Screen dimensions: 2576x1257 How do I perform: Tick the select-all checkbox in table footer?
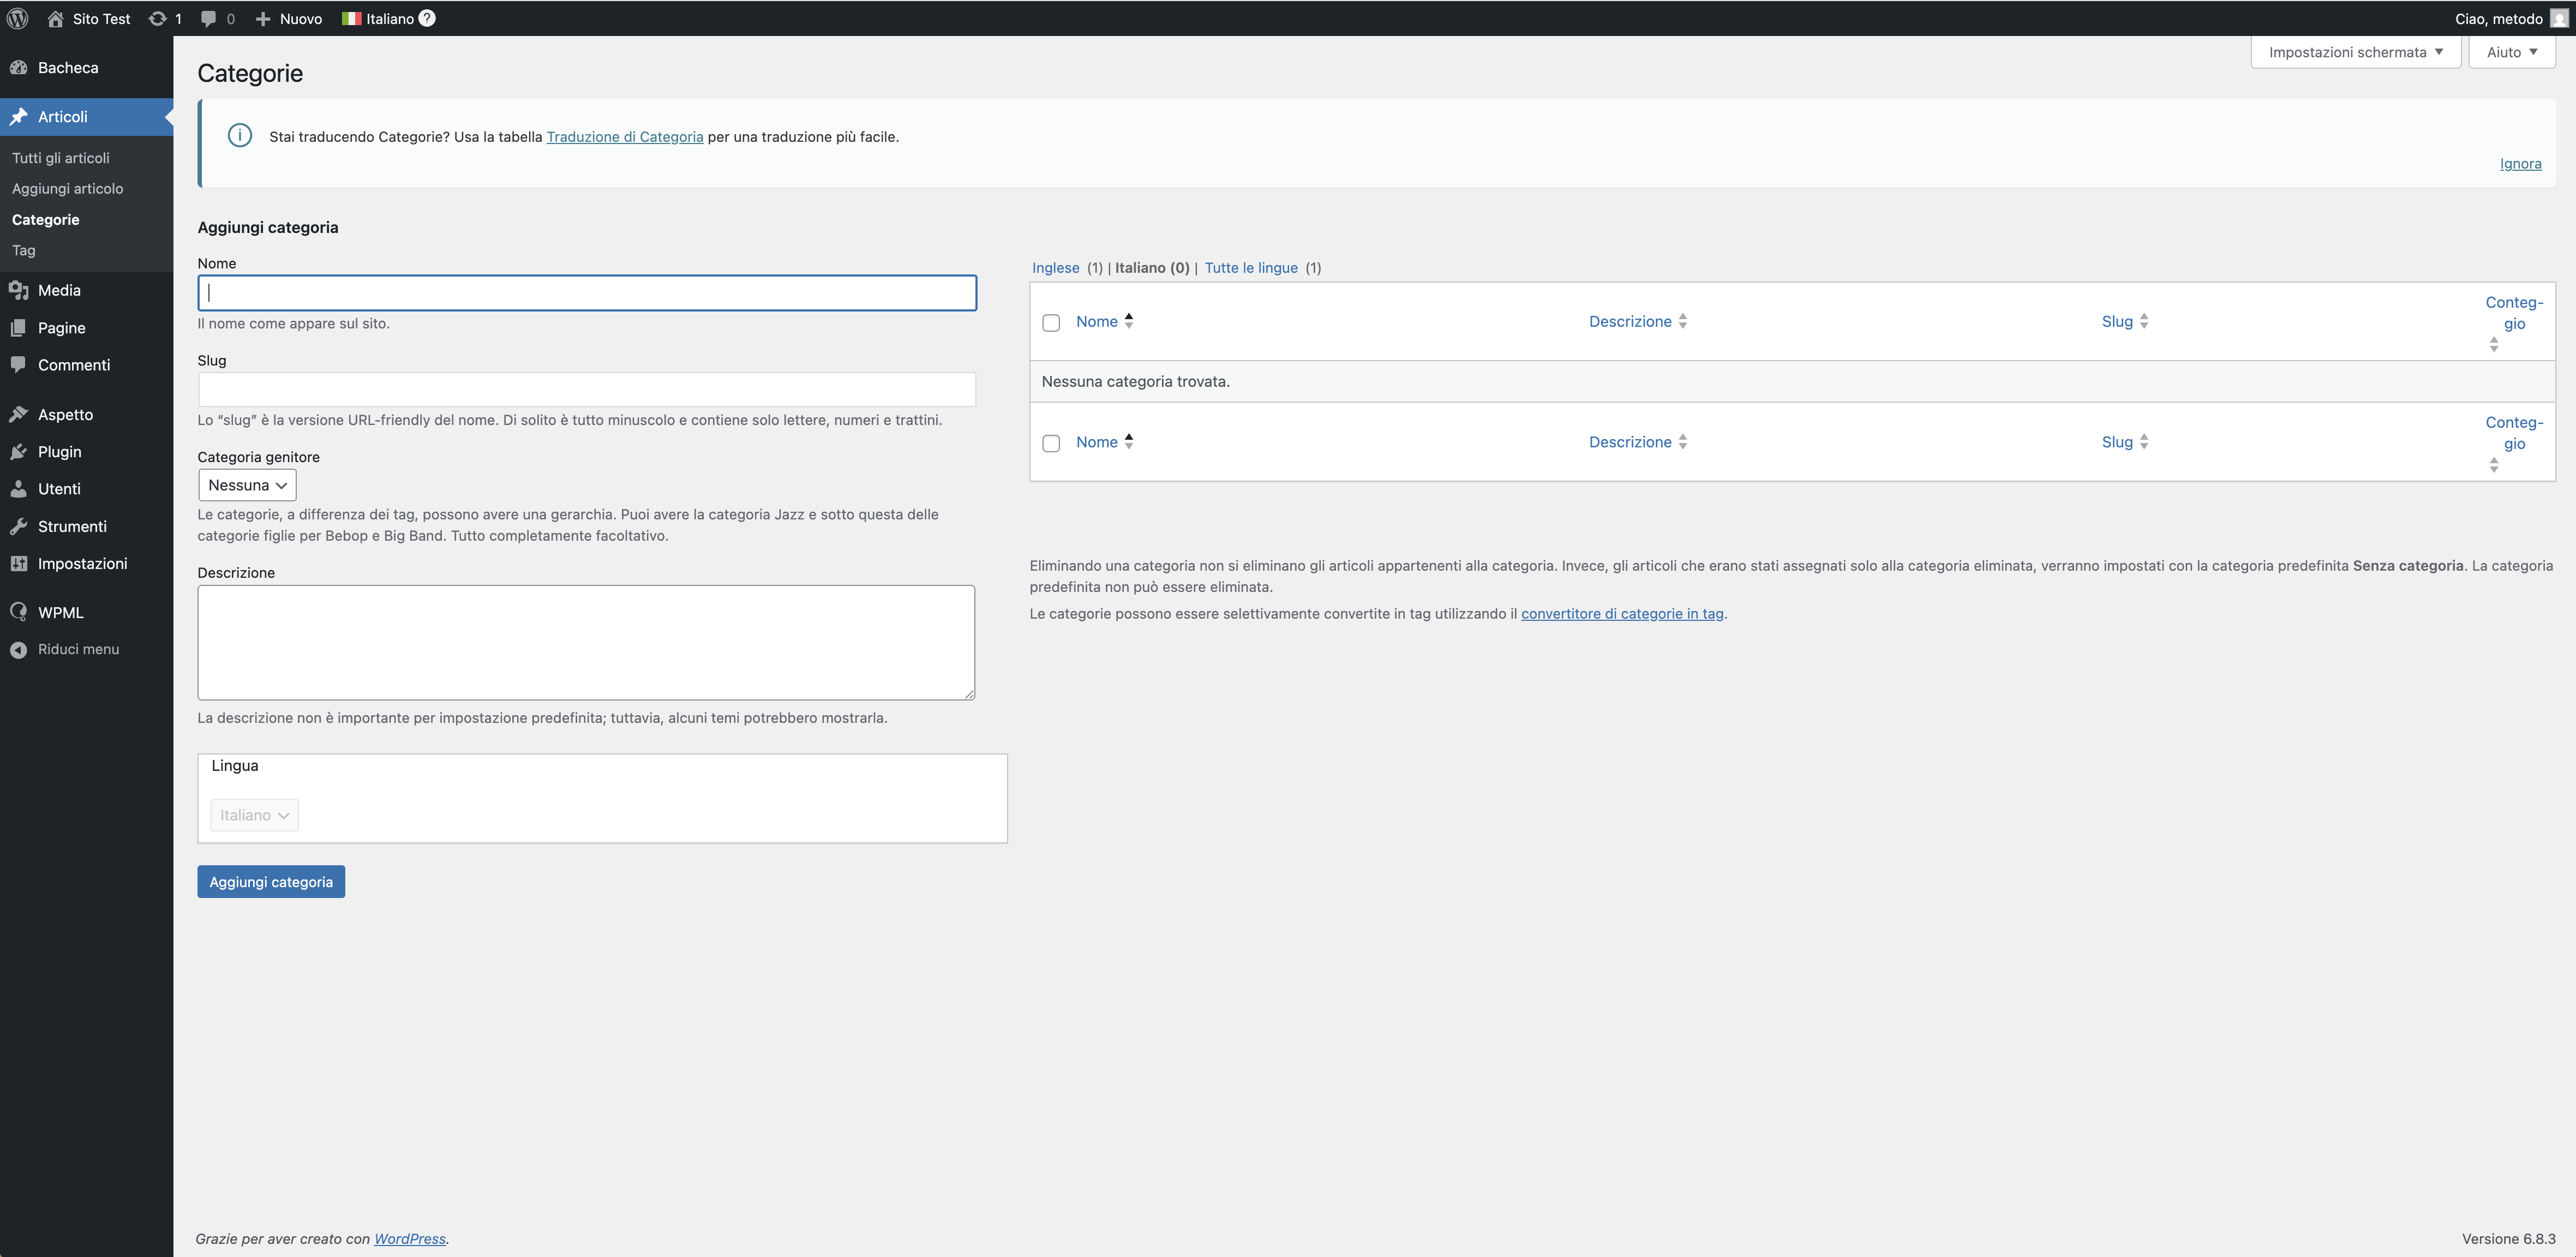tap(1051, 443)
